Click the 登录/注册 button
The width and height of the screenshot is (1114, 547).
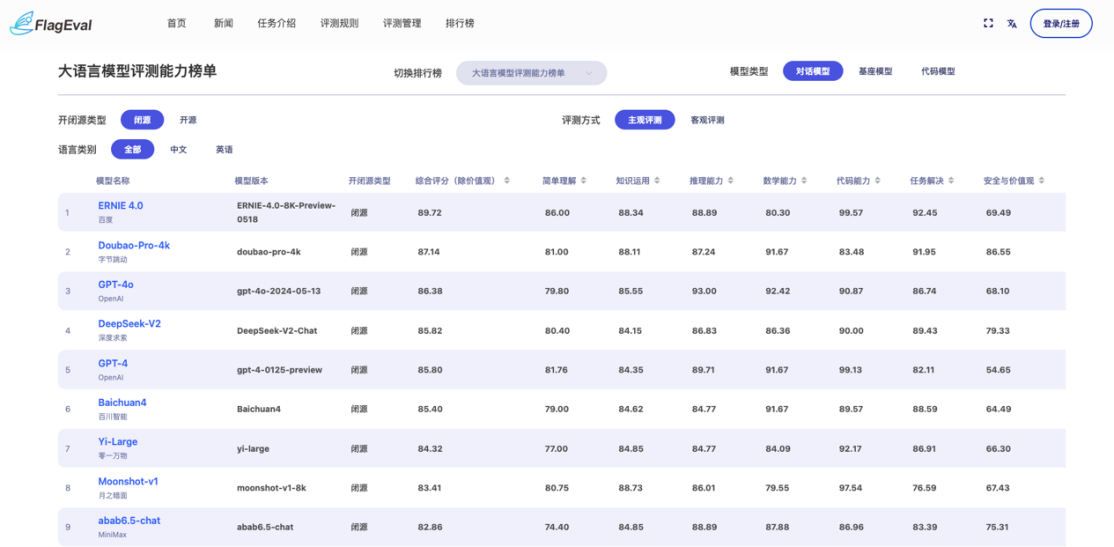coord(1061,23)
